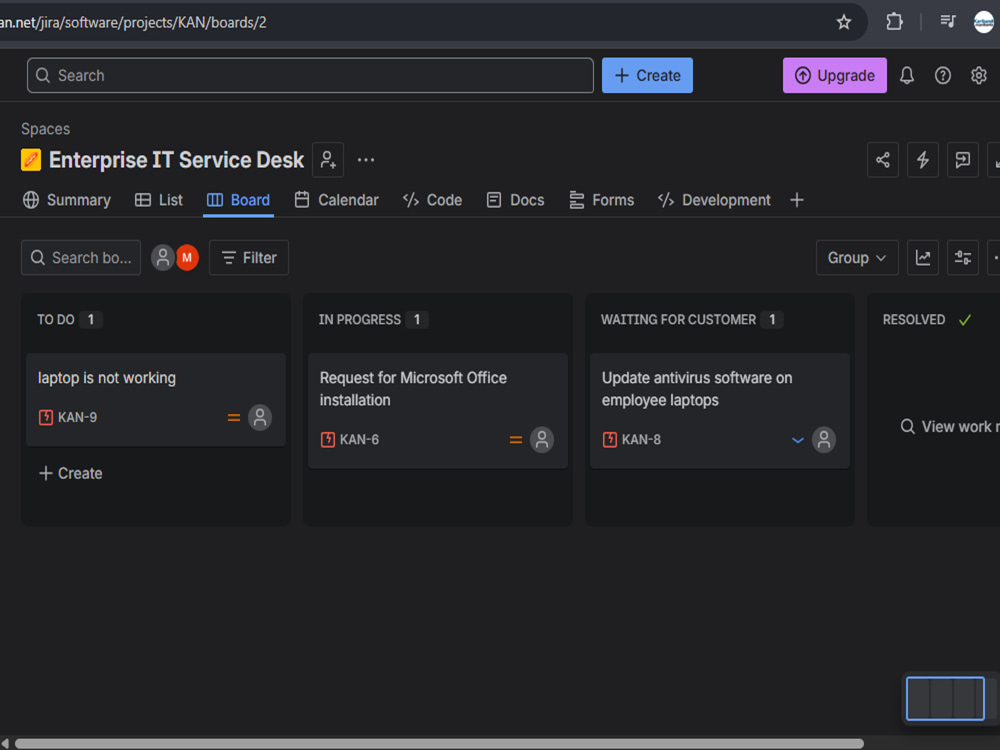The width and height of the screenshot is (1000, 750).
Task: Click the KAN-6 assignee avatar
Action: [x=541, y=440]
